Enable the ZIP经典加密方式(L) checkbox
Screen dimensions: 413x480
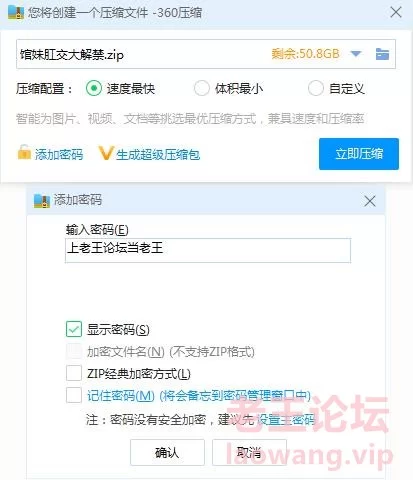click(74, 373)
